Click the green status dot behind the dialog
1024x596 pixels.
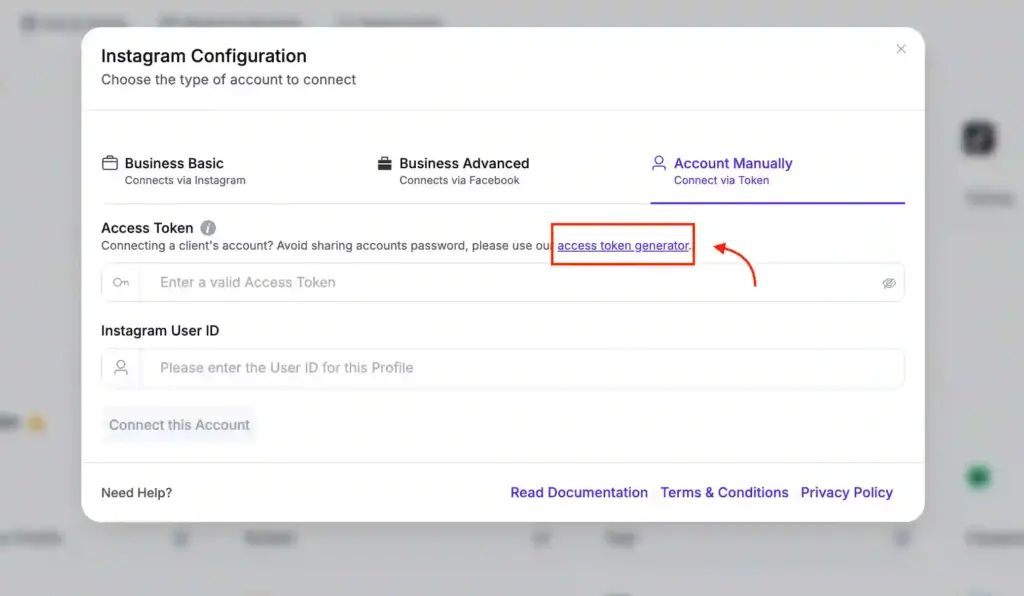coord(977,477)
